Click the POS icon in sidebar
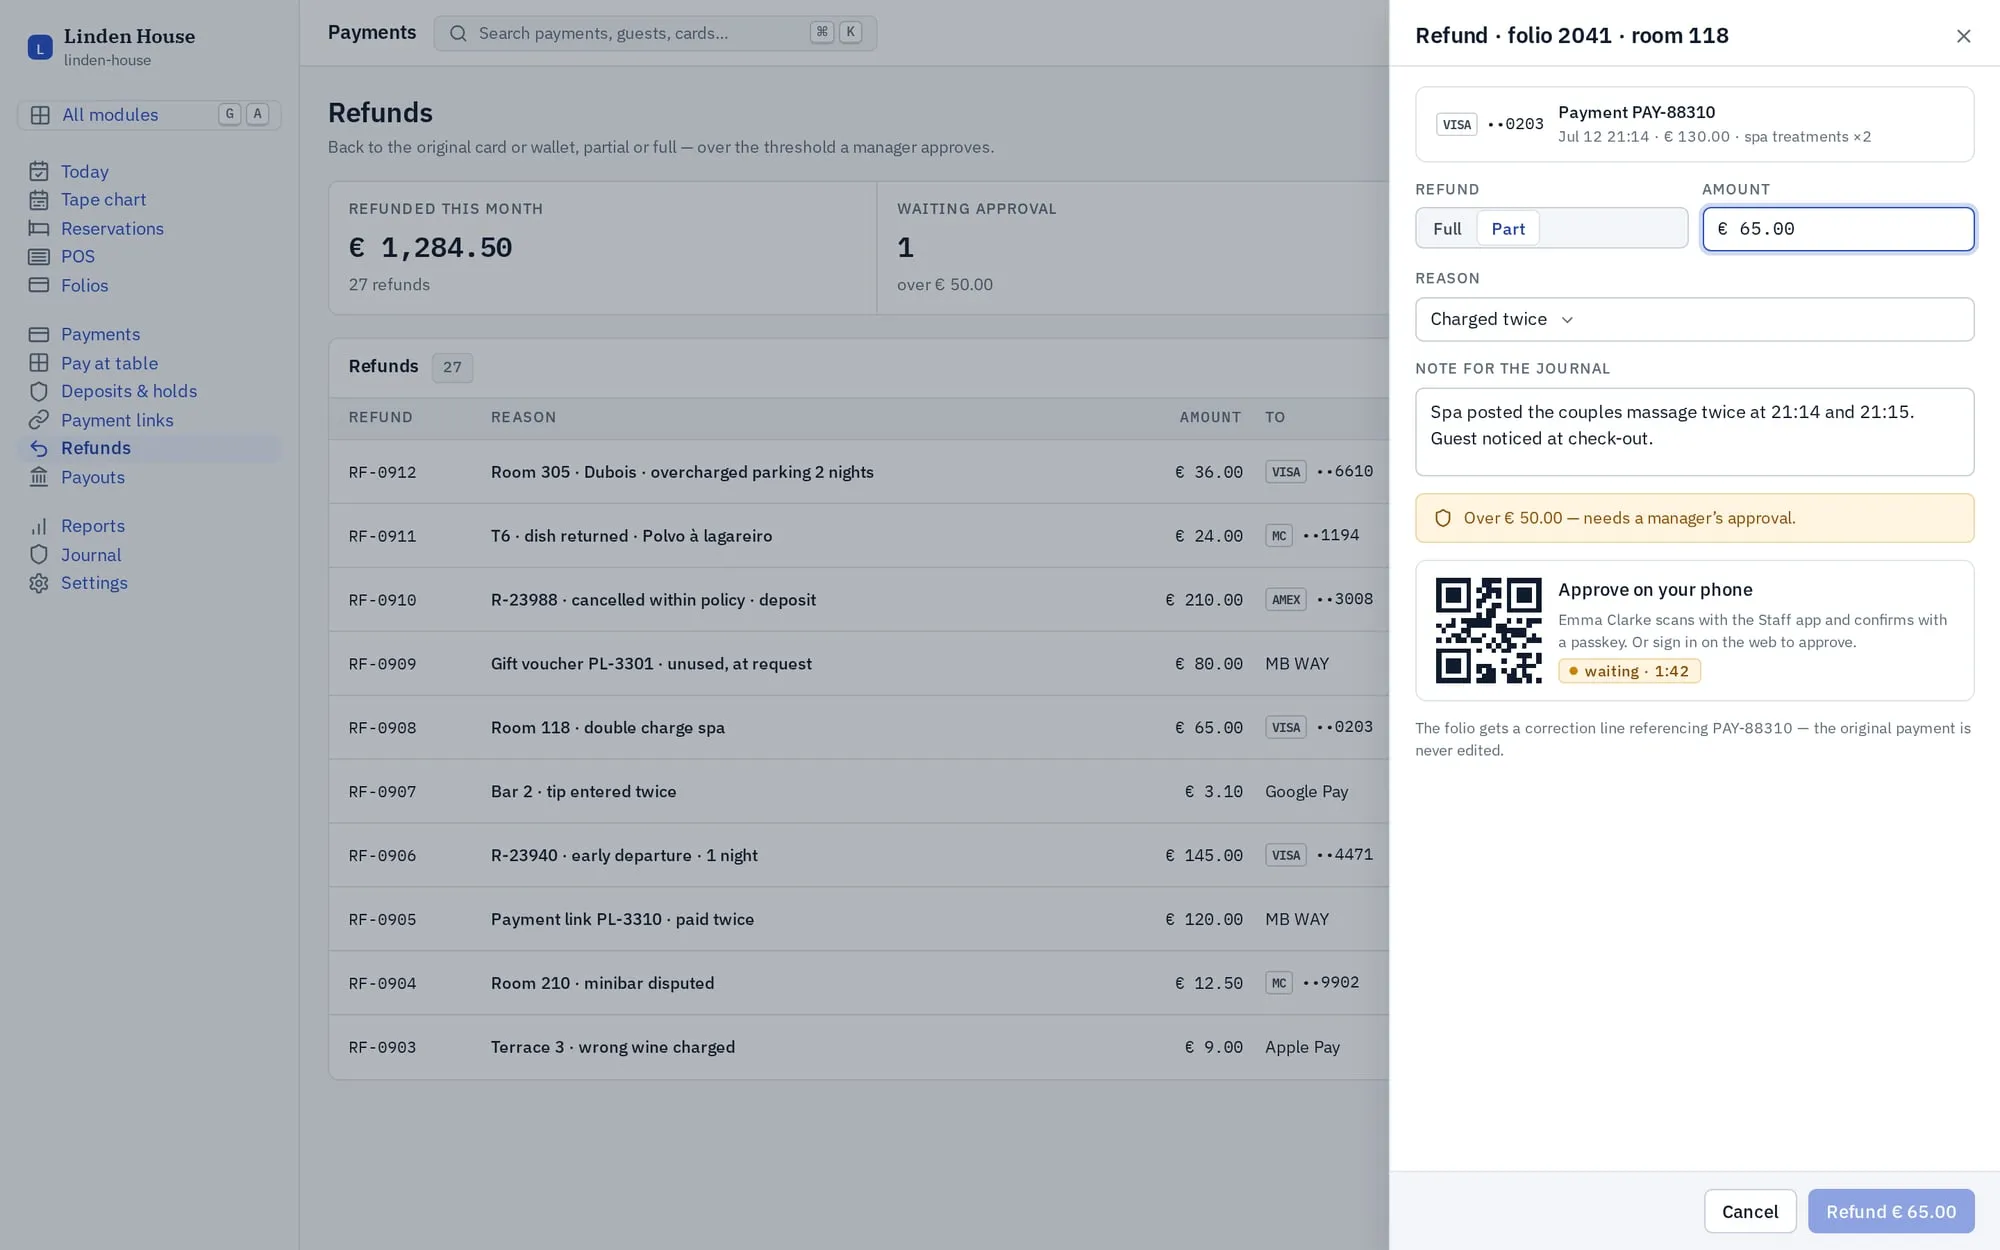Screen dimensions: 2000x1250 pyautogui.click(x=39, y=257)
